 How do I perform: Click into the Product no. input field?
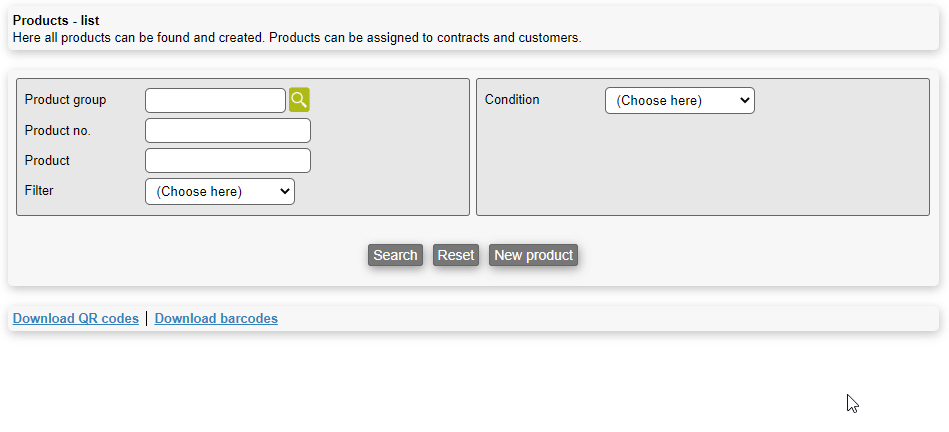[x=228, y=130]
